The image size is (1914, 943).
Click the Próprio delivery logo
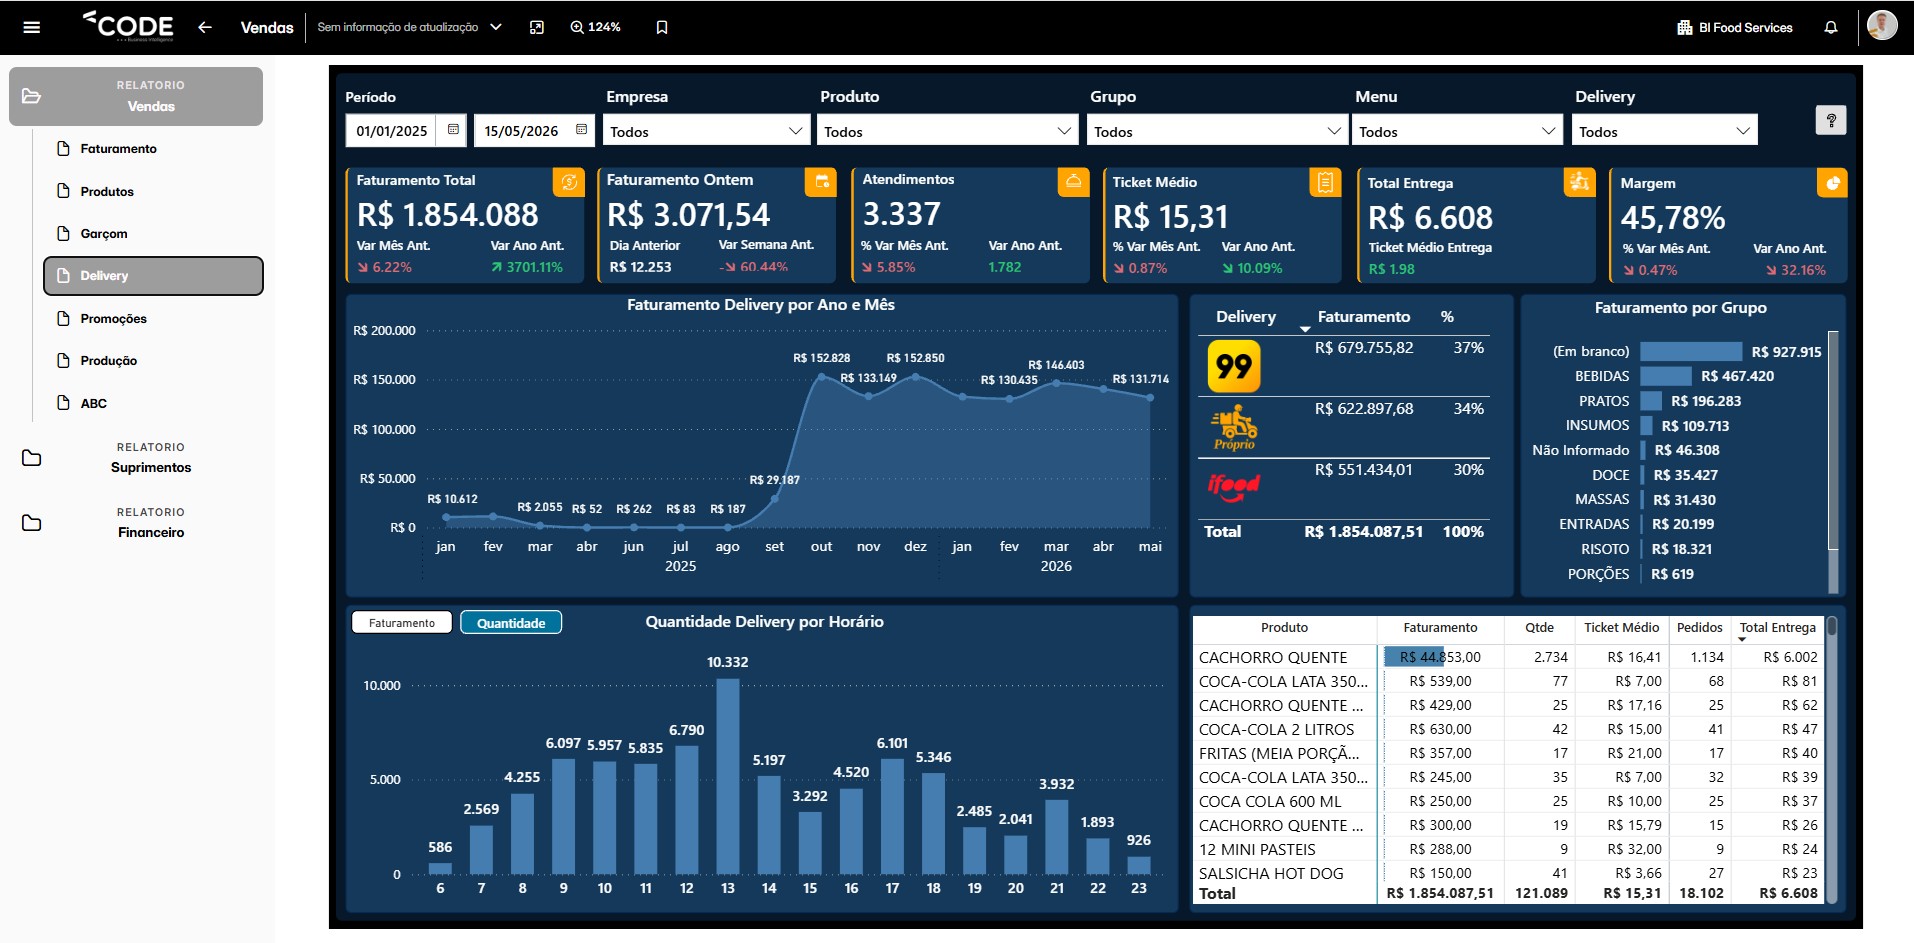(1234, 428)
